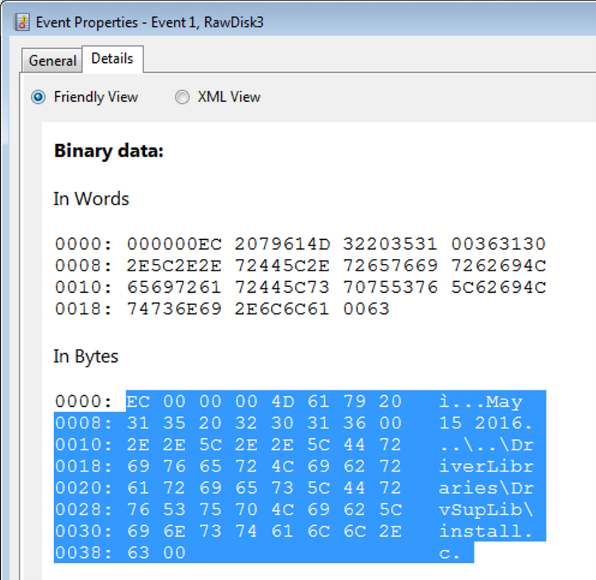The image size is (596, 580).
Task: Click the ASCII text 'install.'
Action: click(x=486, y=531)
